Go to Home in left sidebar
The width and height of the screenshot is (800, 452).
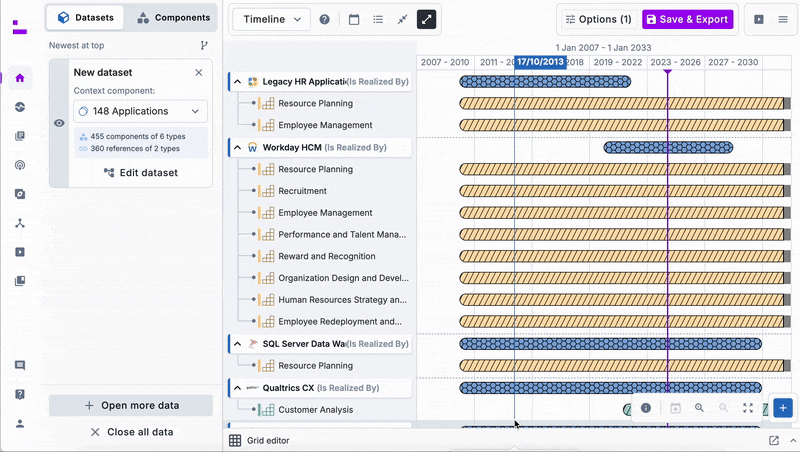coord(20,78)
